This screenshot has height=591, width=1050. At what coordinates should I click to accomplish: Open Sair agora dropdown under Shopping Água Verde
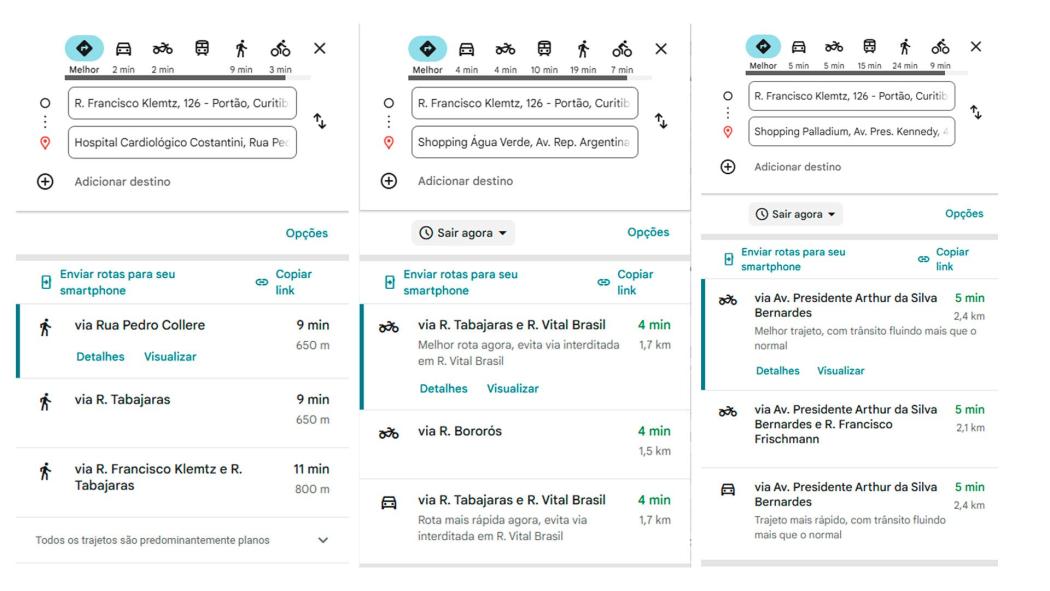click(x=463, y=233)
